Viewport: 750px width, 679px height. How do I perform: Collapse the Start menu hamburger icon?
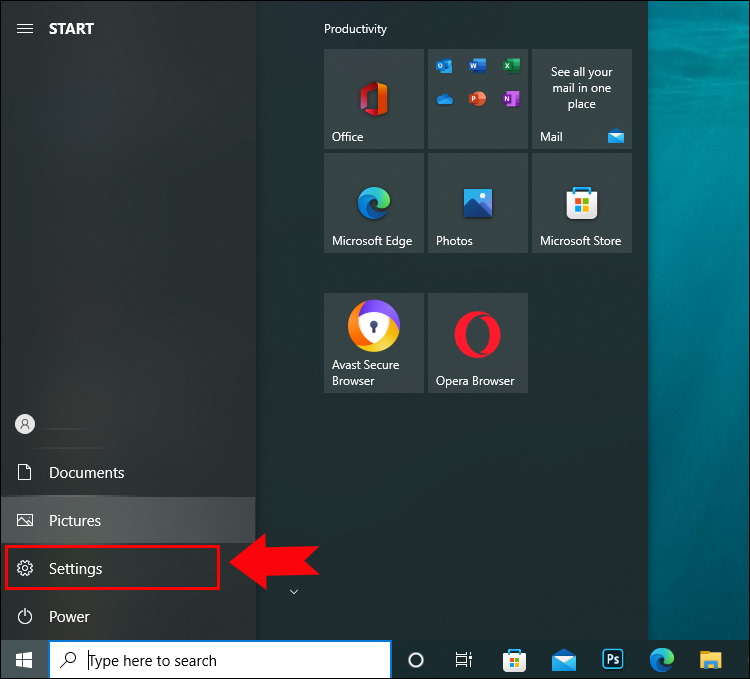pyautogui.click(x=25, y=29)
